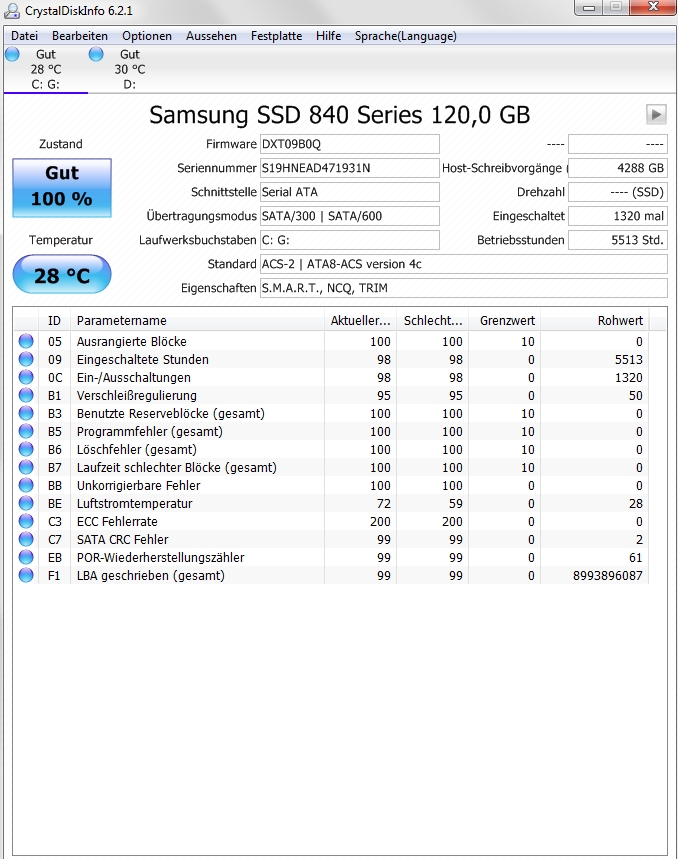678x859 pixels.
Task: Open the Datei menu
Action: coord(25,36)
